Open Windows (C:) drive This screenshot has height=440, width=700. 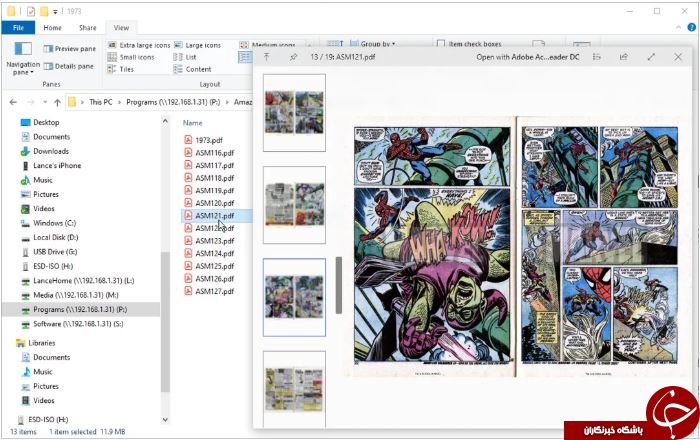tap(48, 223)
